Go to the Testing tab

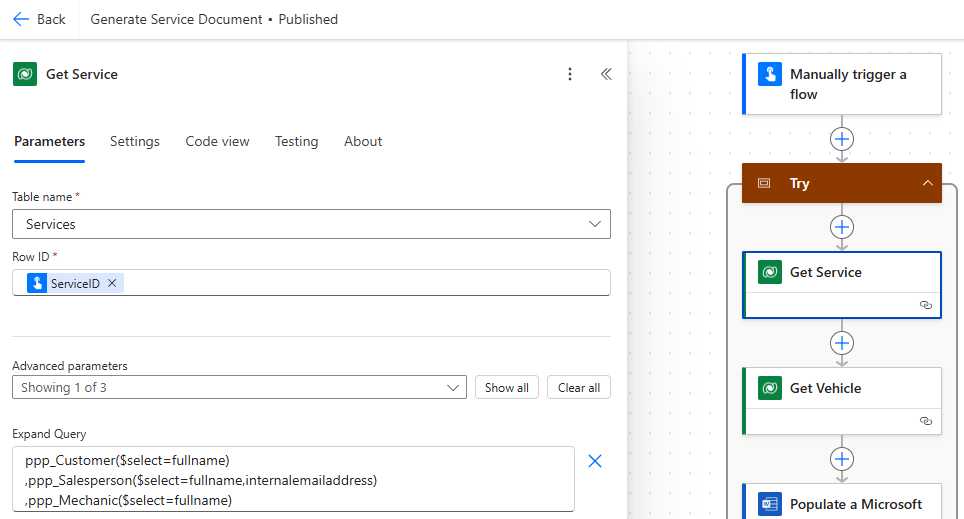[296, 141]
